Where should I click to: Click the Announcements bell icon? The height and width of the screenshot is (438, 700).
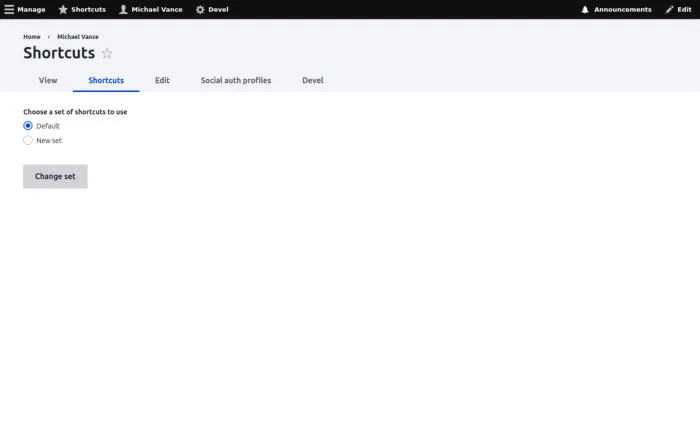[x=585, y=9]
